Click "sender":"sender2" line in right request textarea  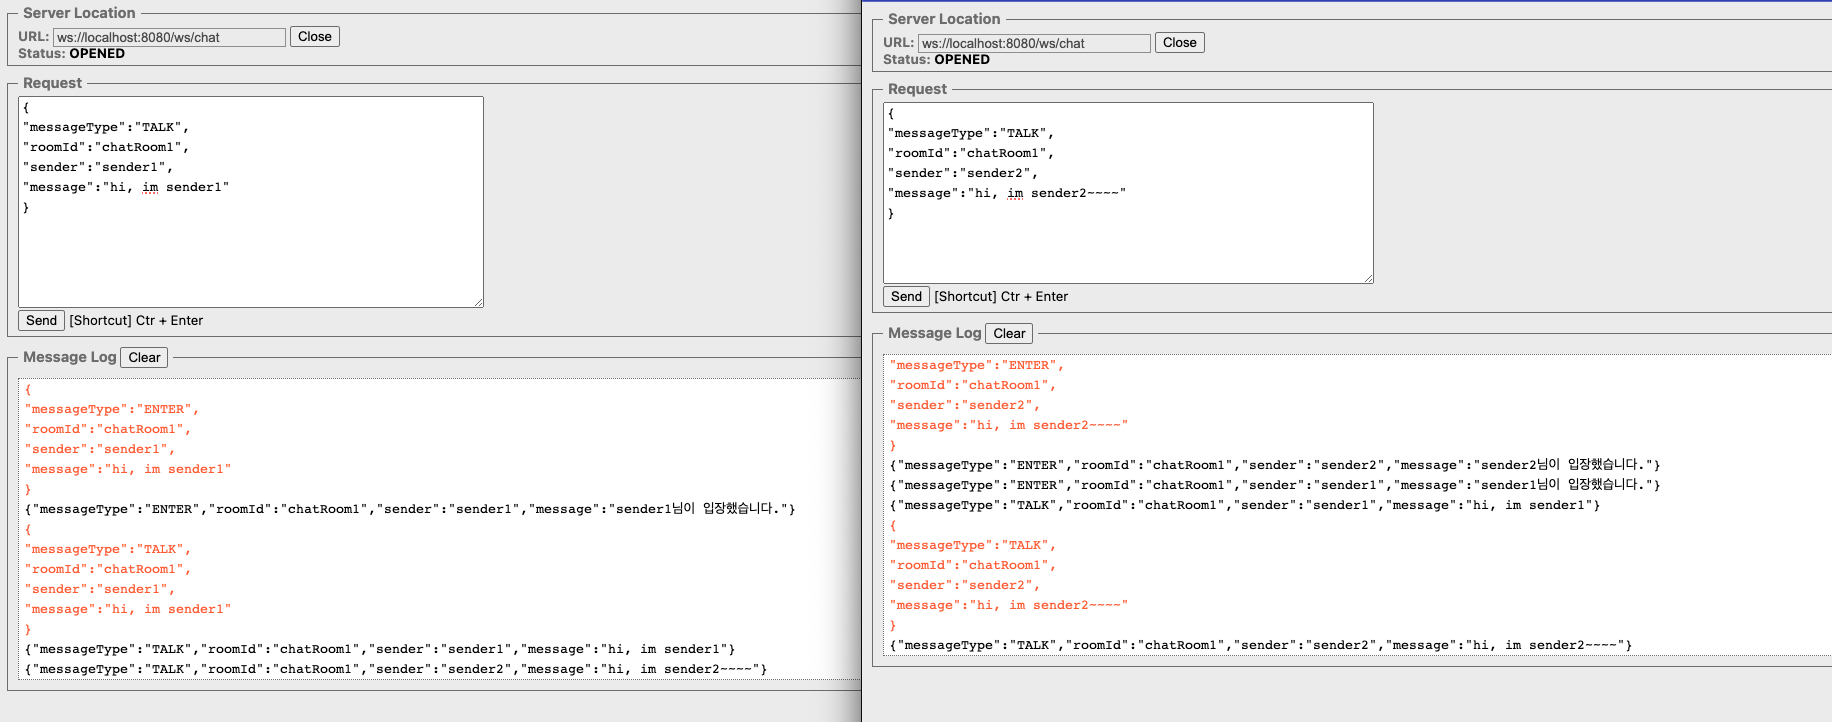click(x=963, y=173)
